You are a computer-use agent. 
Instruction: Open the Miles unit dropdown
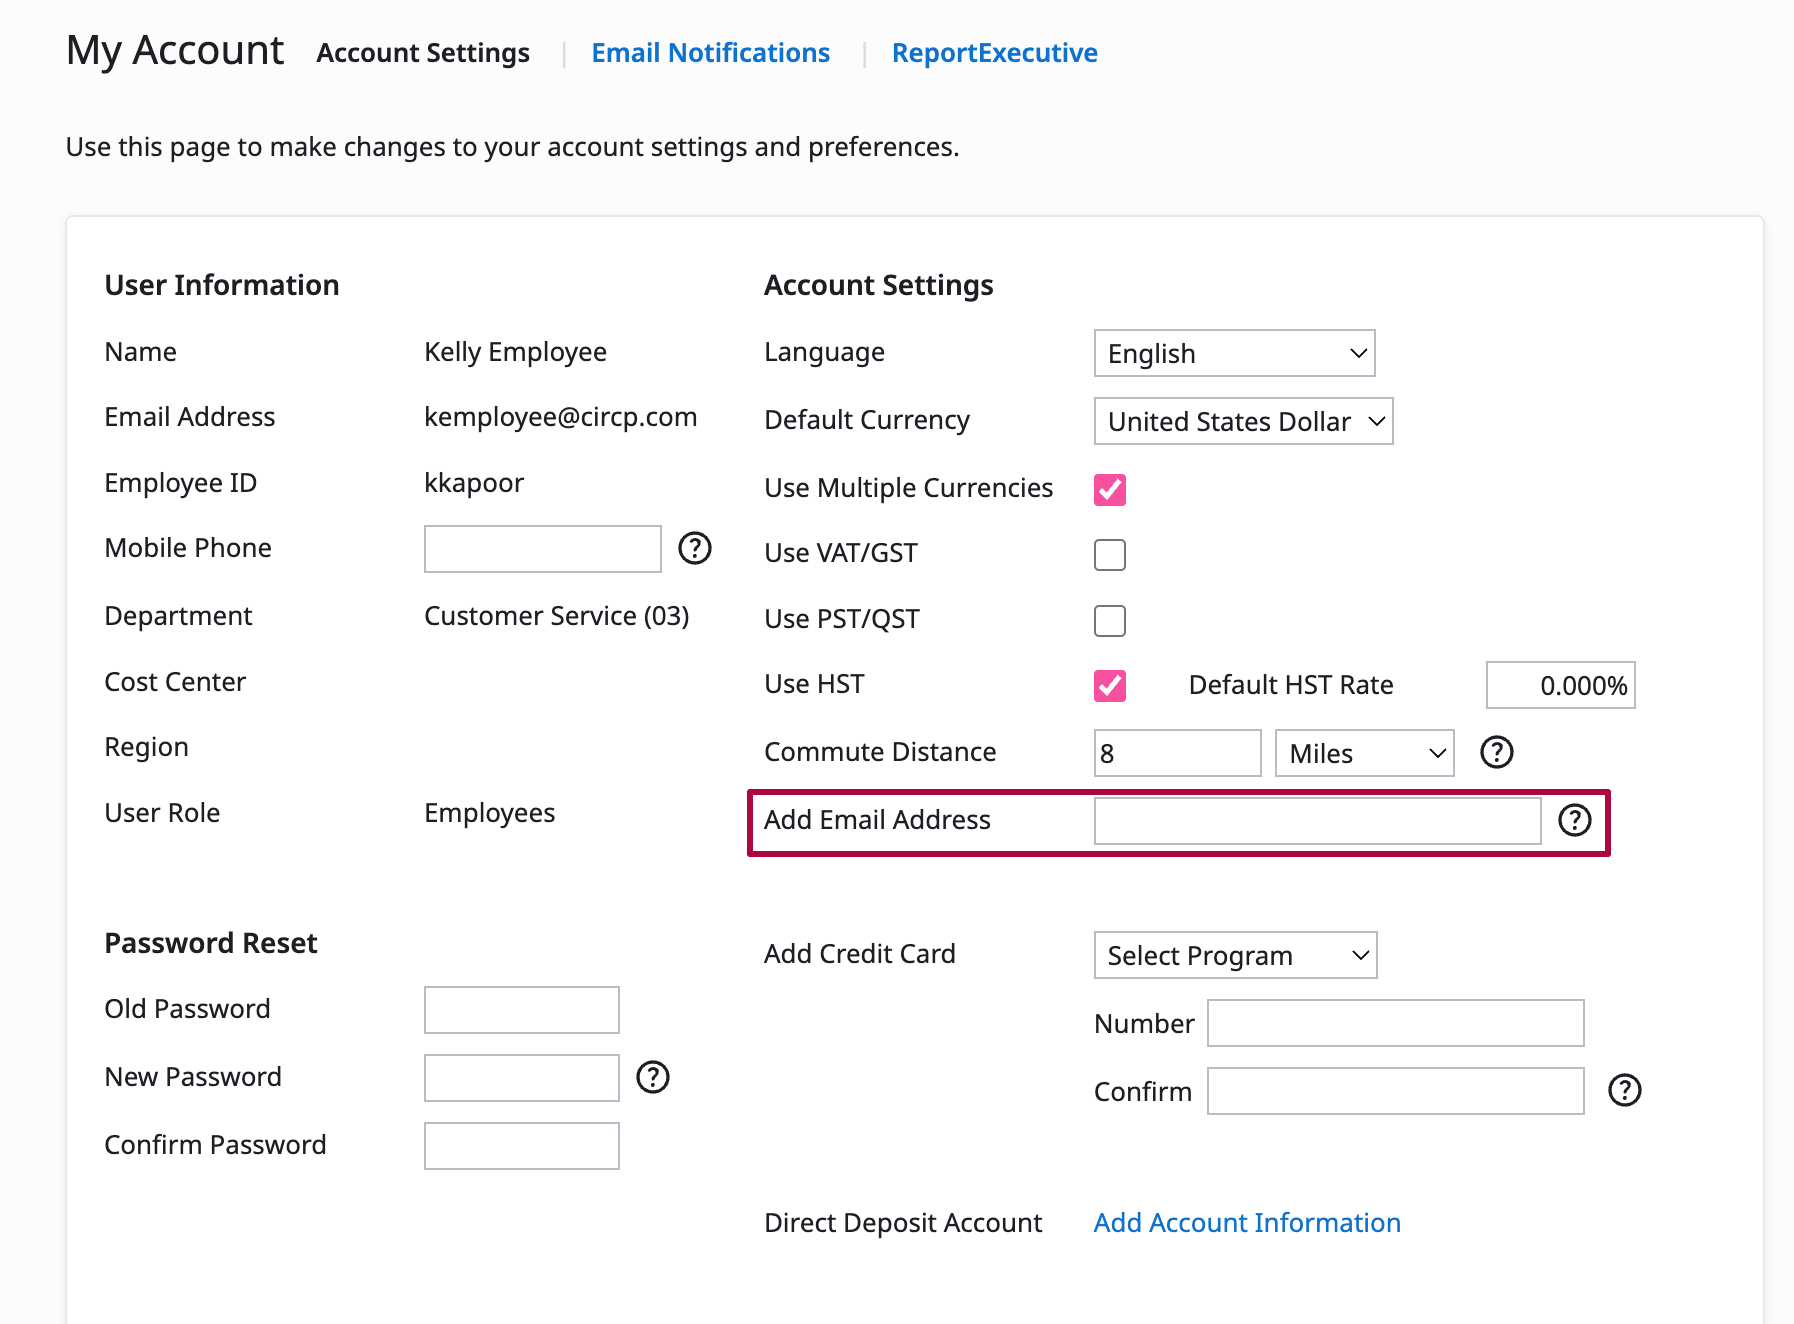pyautogui.click(x=1364, y=753)
